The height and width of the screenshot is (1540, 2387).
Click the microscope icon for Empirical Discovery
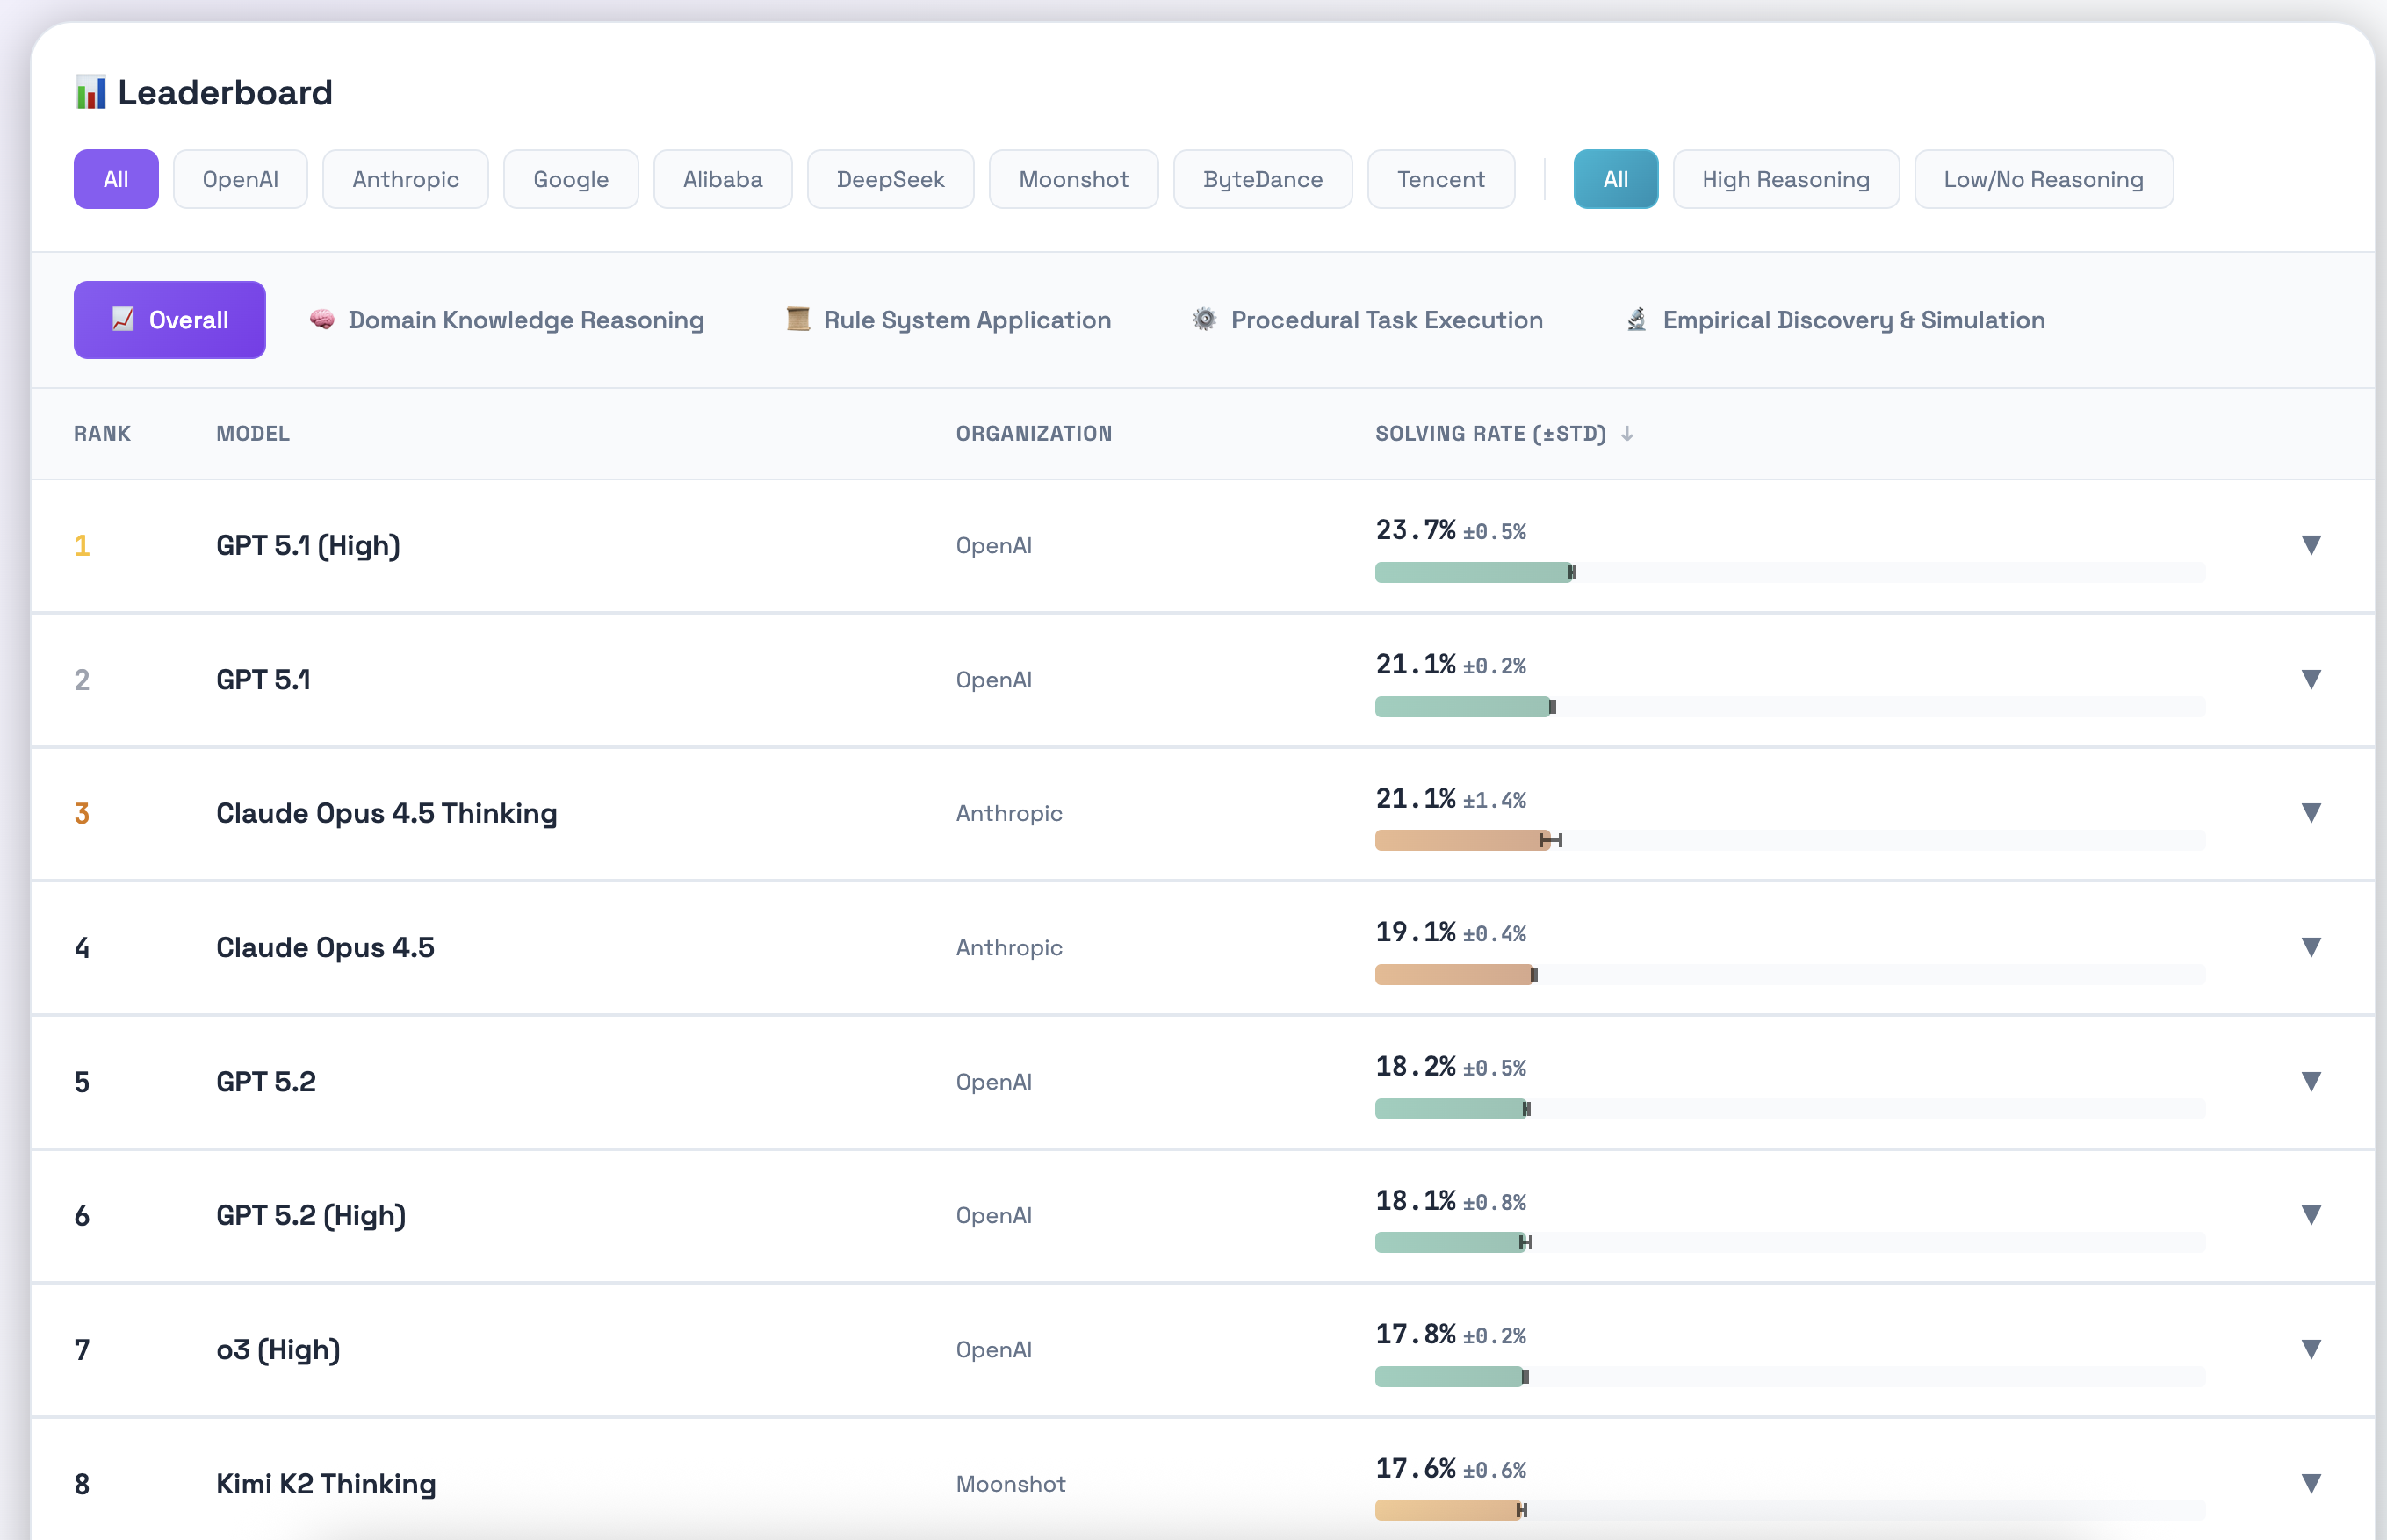pos(1637,320)
